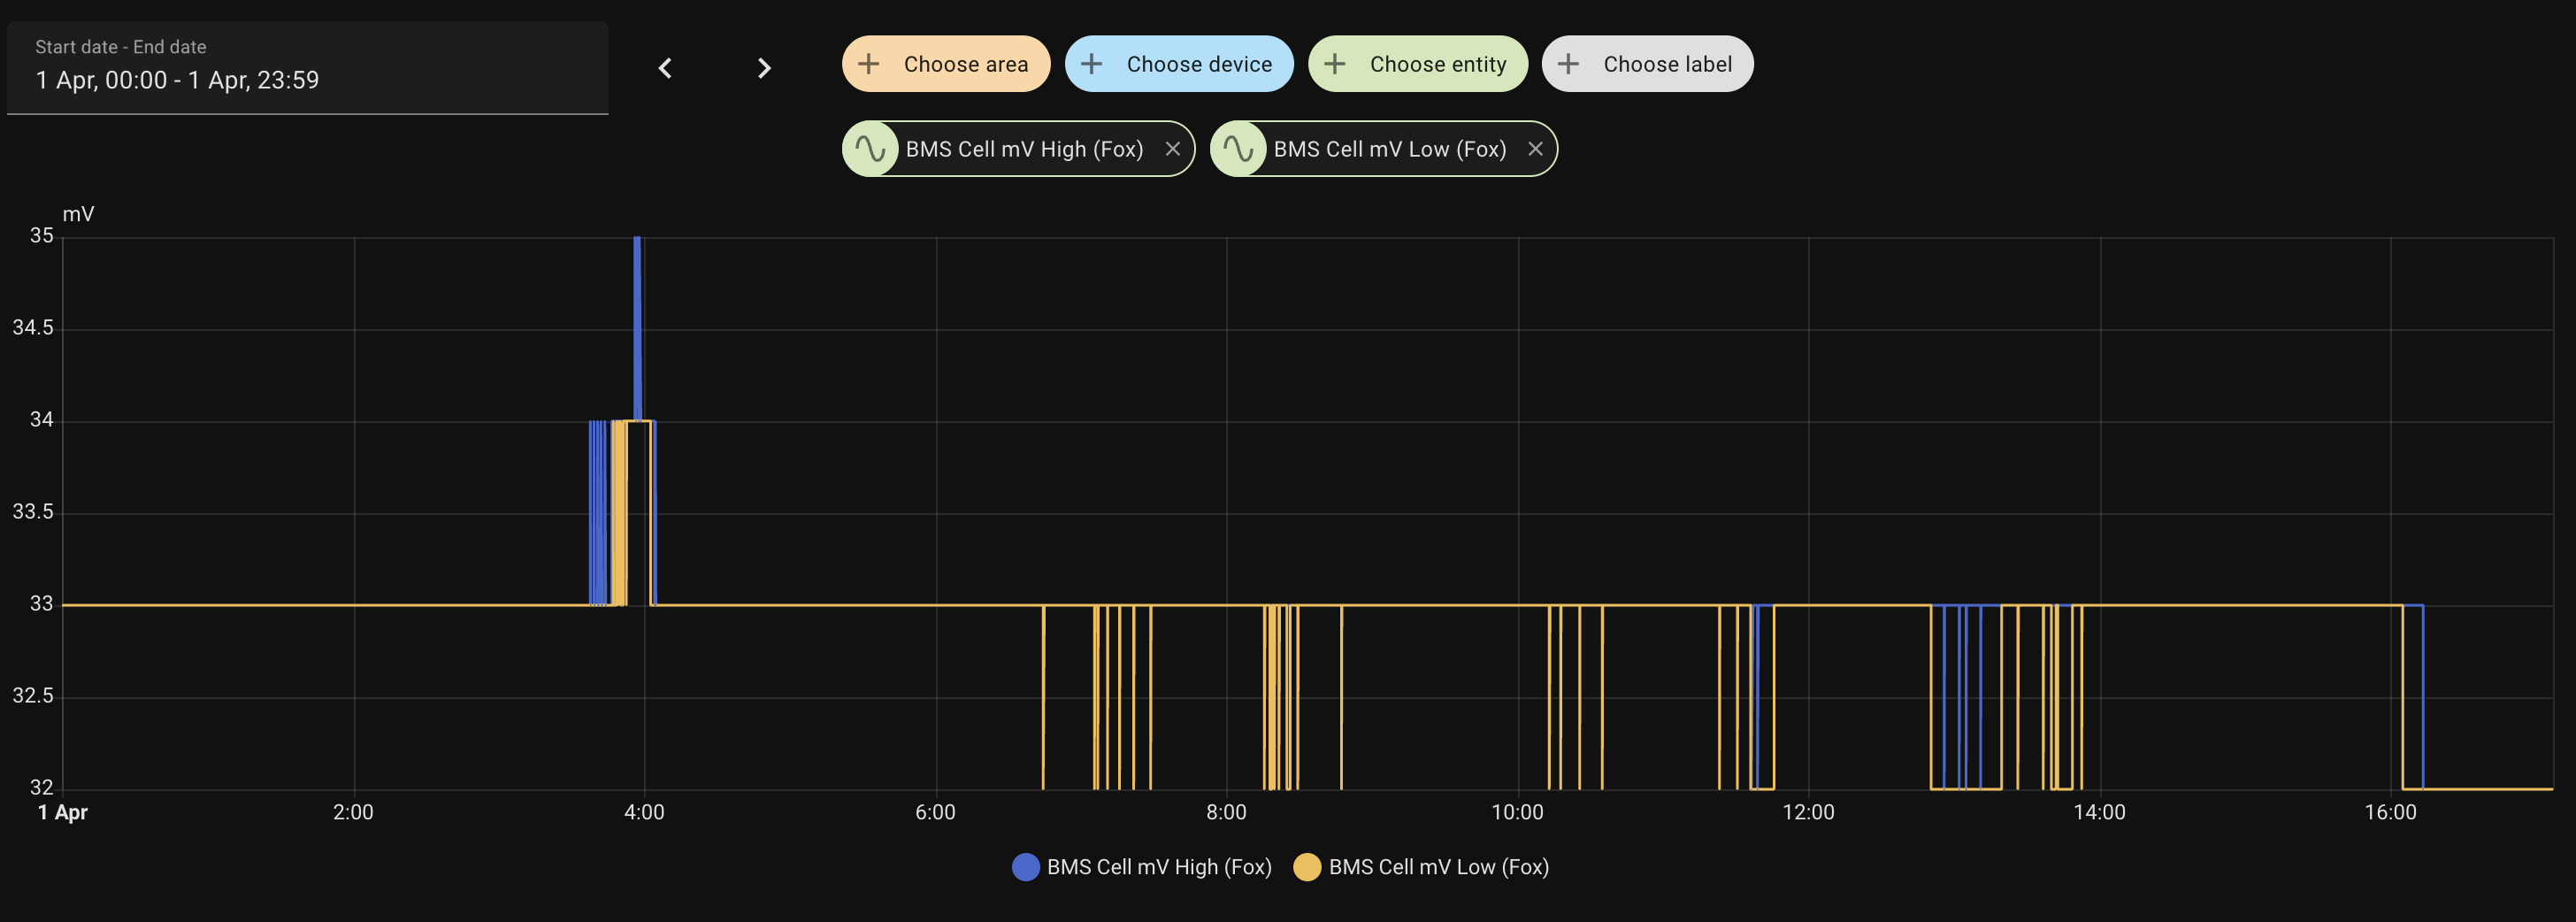
Task: Click the plus icon on Choose area
Action: [869, 64]
